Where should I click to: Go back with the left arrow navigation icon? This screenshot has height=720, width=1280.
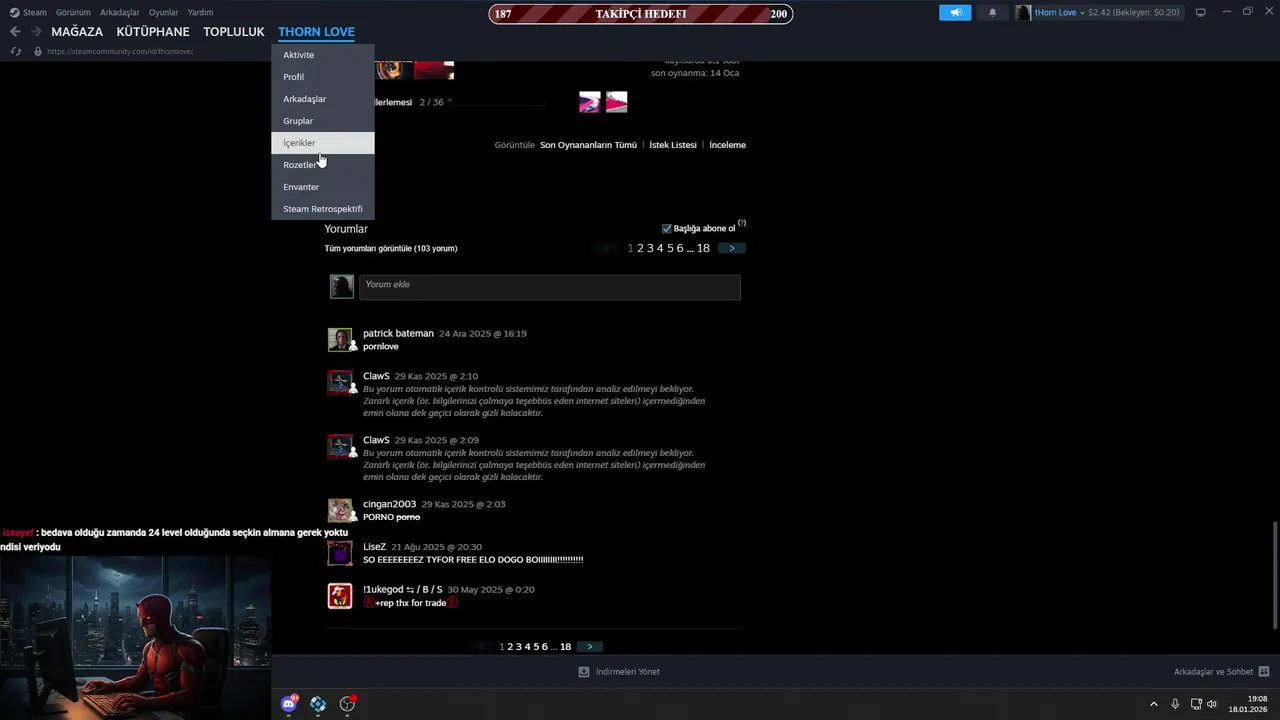tap(15, 32)
